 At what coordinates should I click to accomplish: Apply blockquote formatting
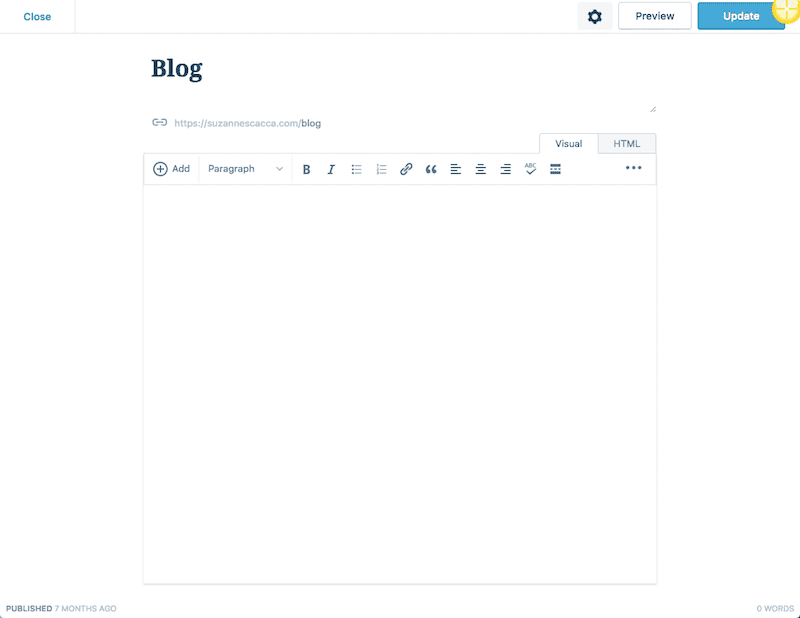(x=431, y=169)
